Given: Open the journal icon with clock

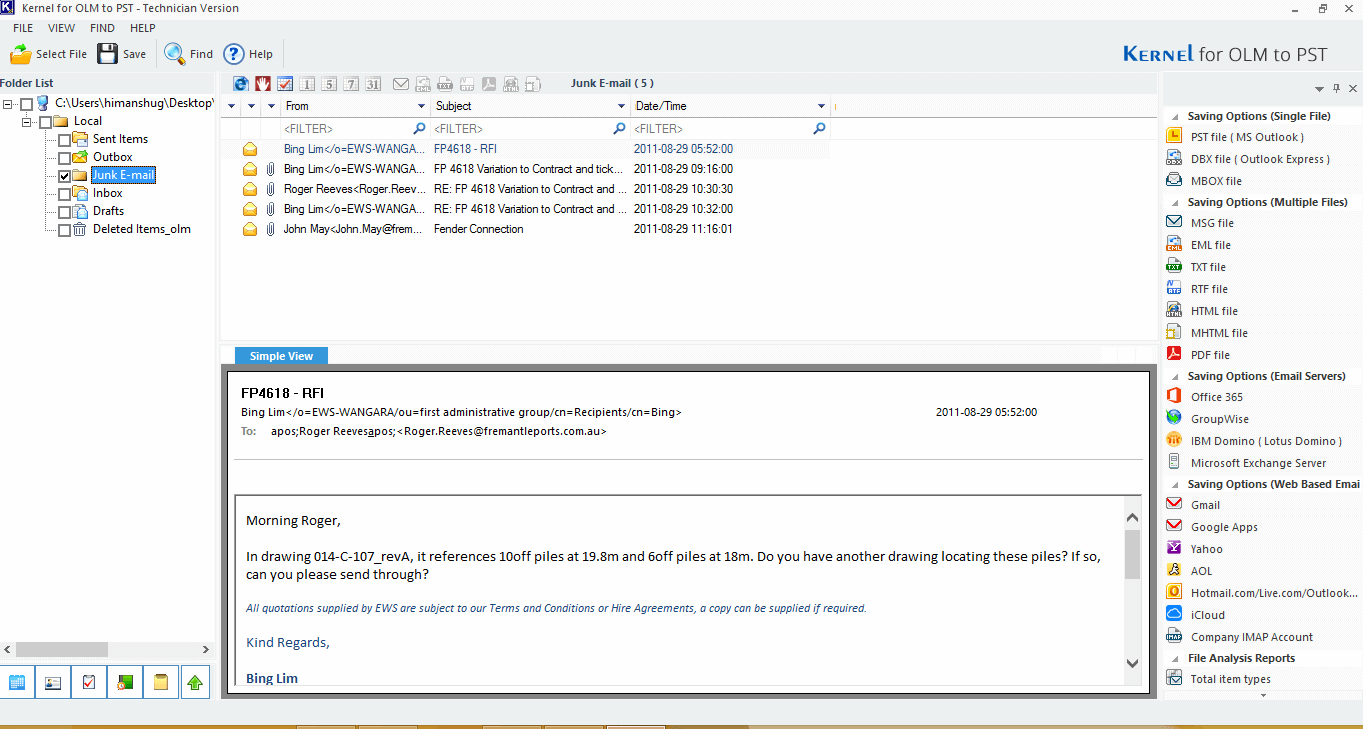Looking at the screenshot, I should click(x=125, y=682).
